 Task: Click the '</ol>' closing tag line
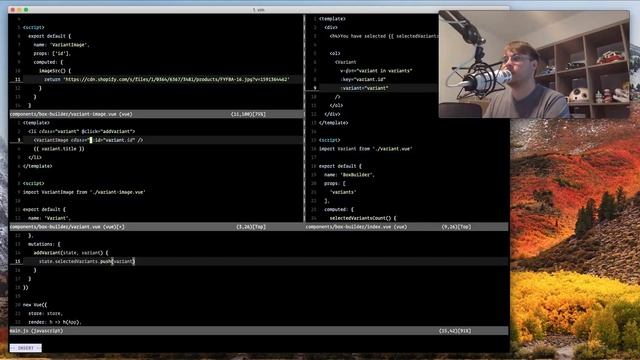click(336, 105)
